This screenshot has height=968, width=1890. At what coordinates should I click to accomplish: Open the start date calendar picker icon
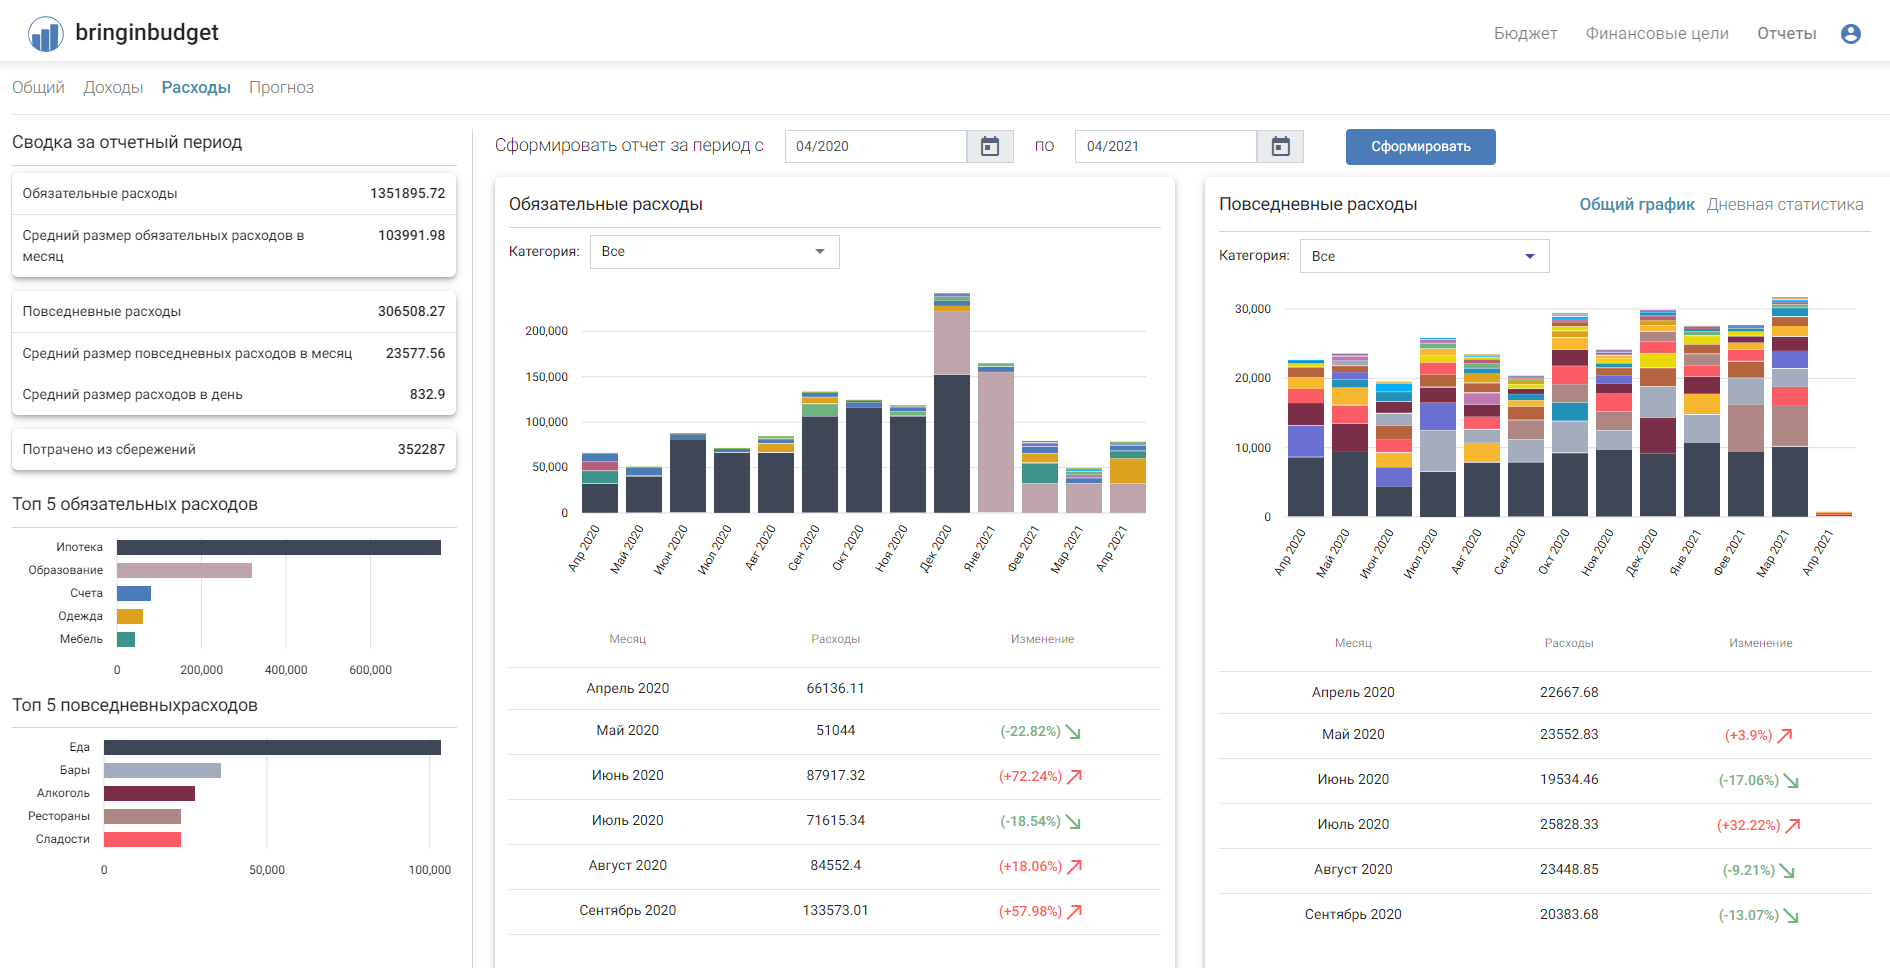tap(990, 147)
